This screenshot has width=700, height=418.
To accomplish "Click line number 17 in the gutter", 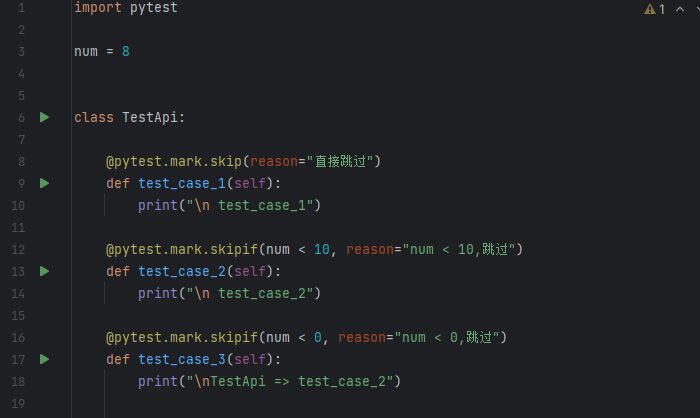I will [x=18, y=359].
